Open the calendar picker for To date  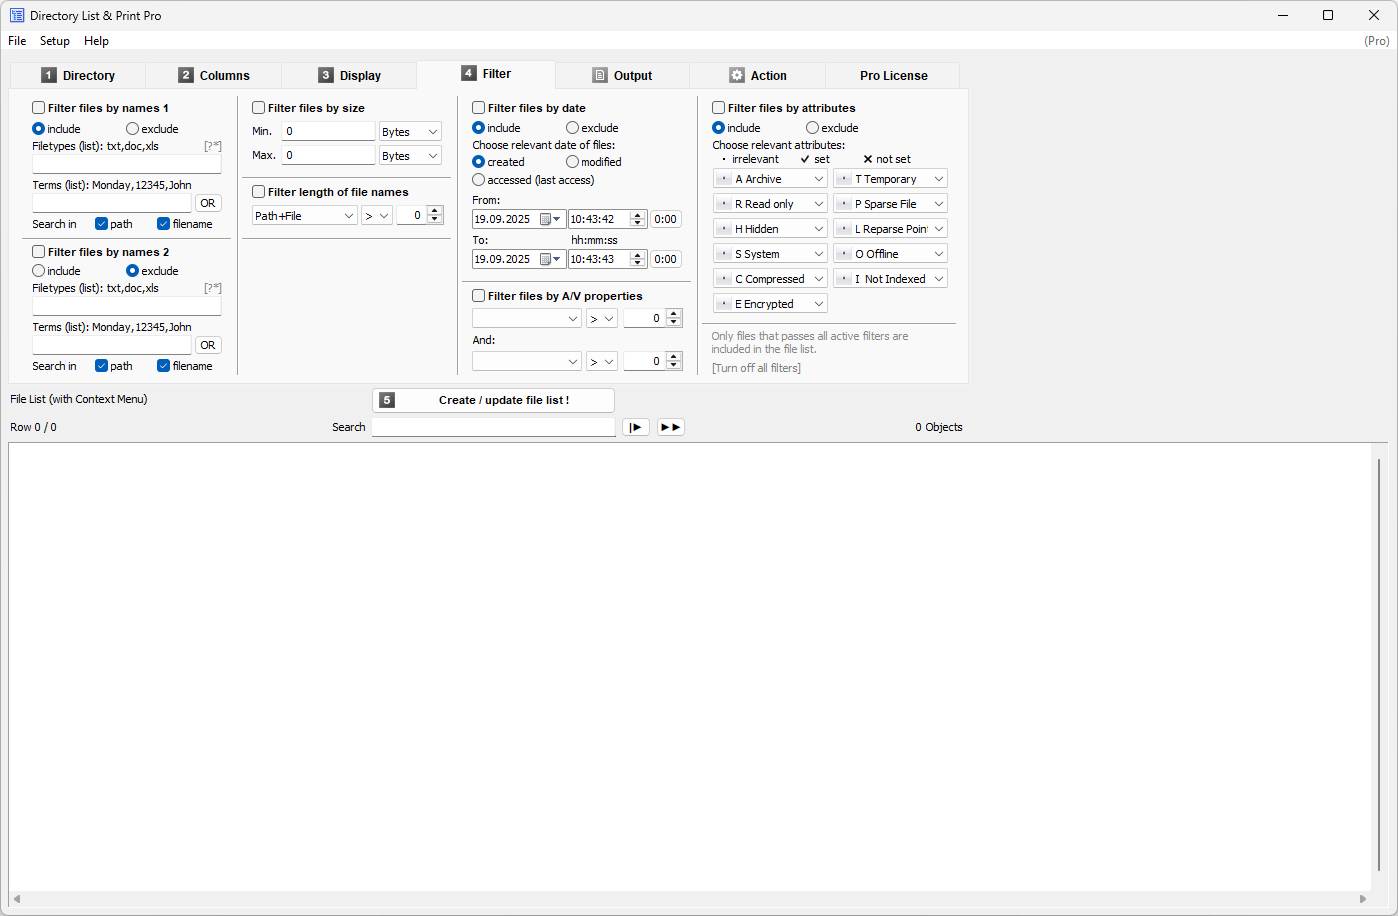[551, 259]
